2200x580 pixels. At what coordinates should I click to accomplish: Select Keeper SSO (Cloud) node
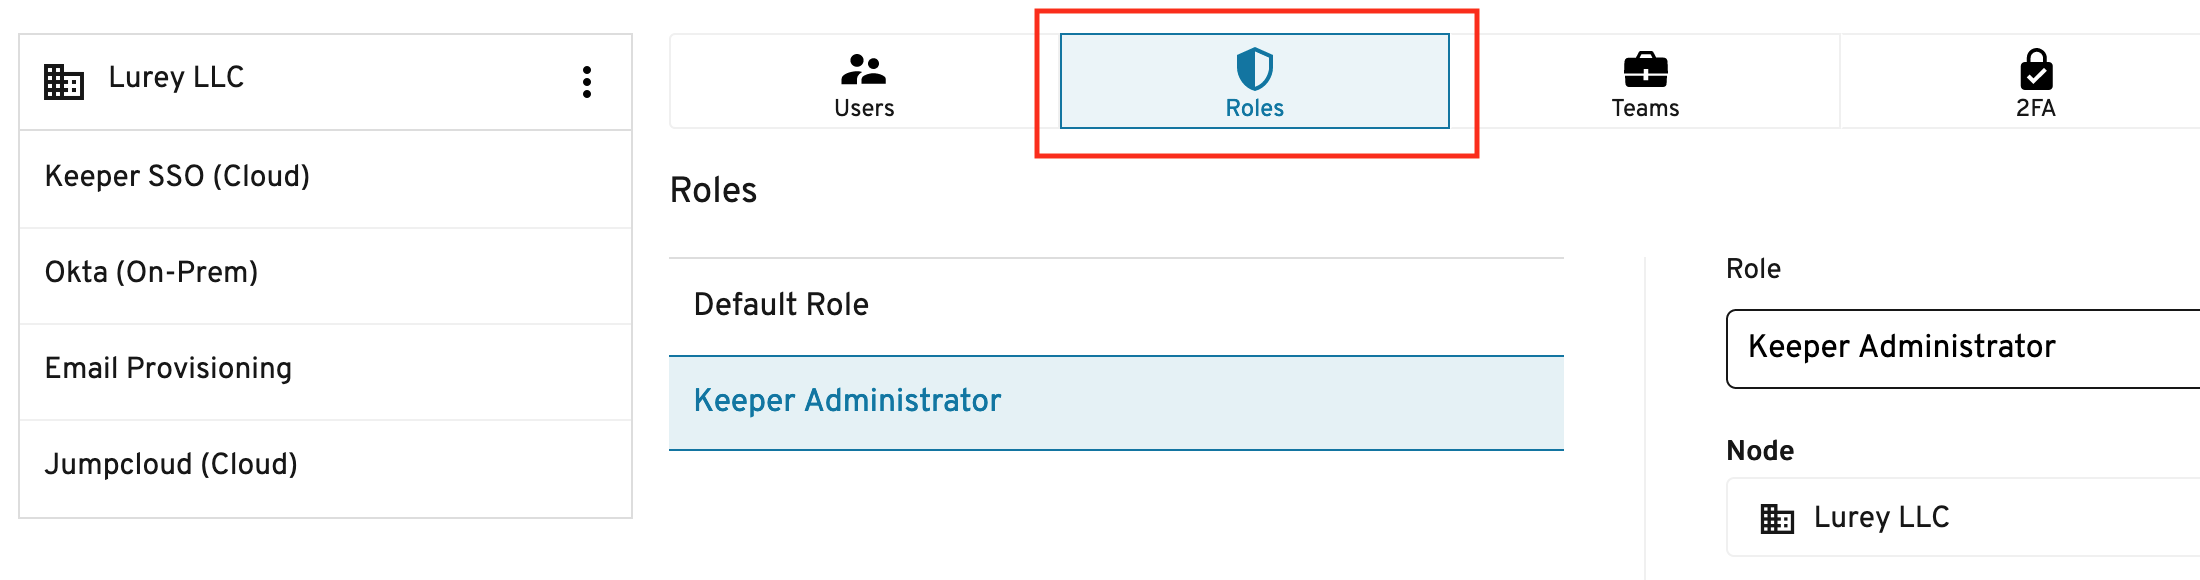click(x=326, y=177)
